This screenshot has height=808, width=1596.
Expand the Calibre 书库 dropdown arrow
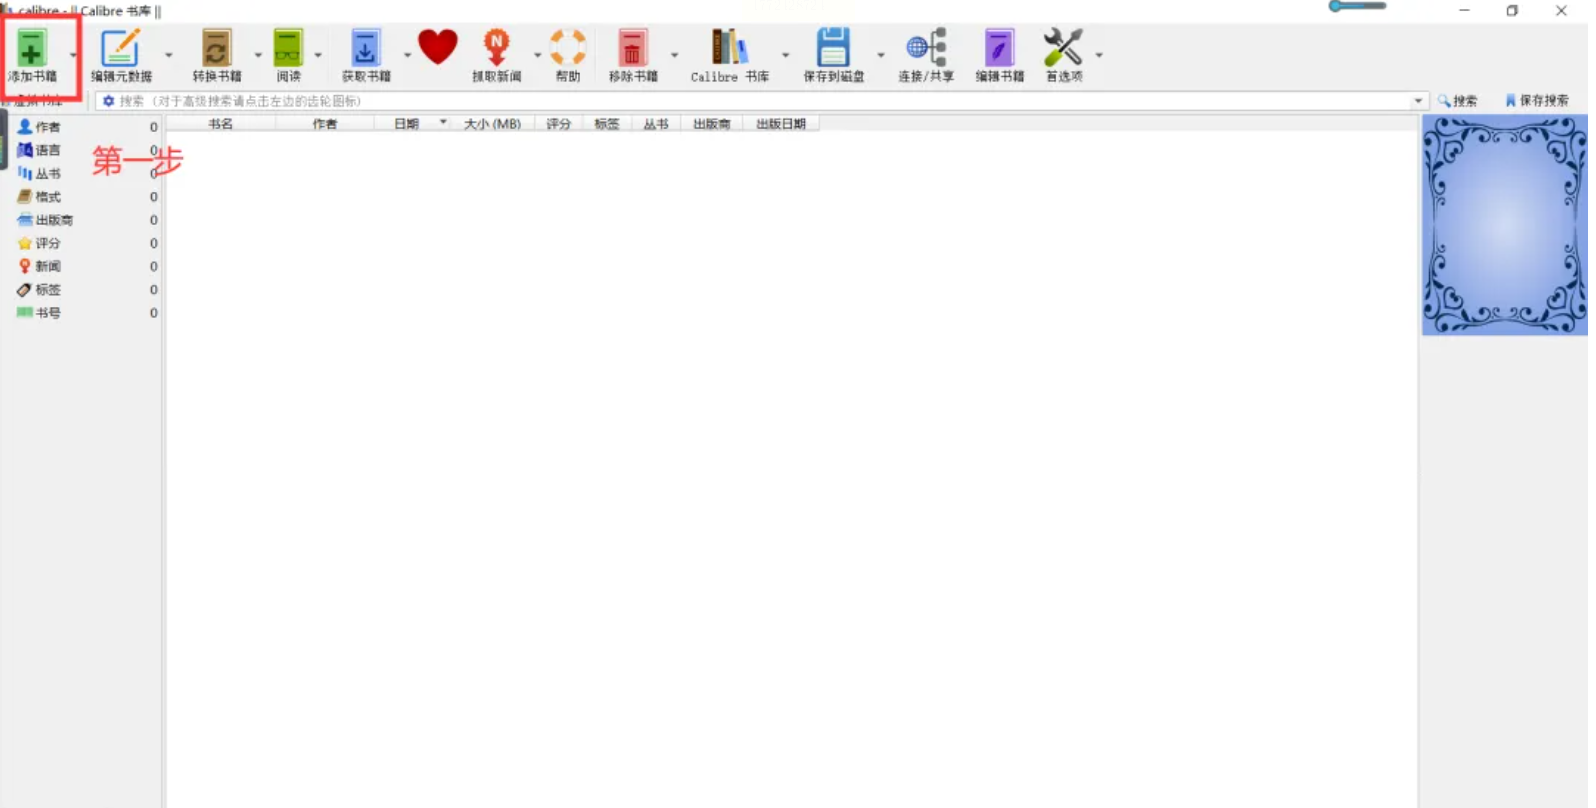785,55
